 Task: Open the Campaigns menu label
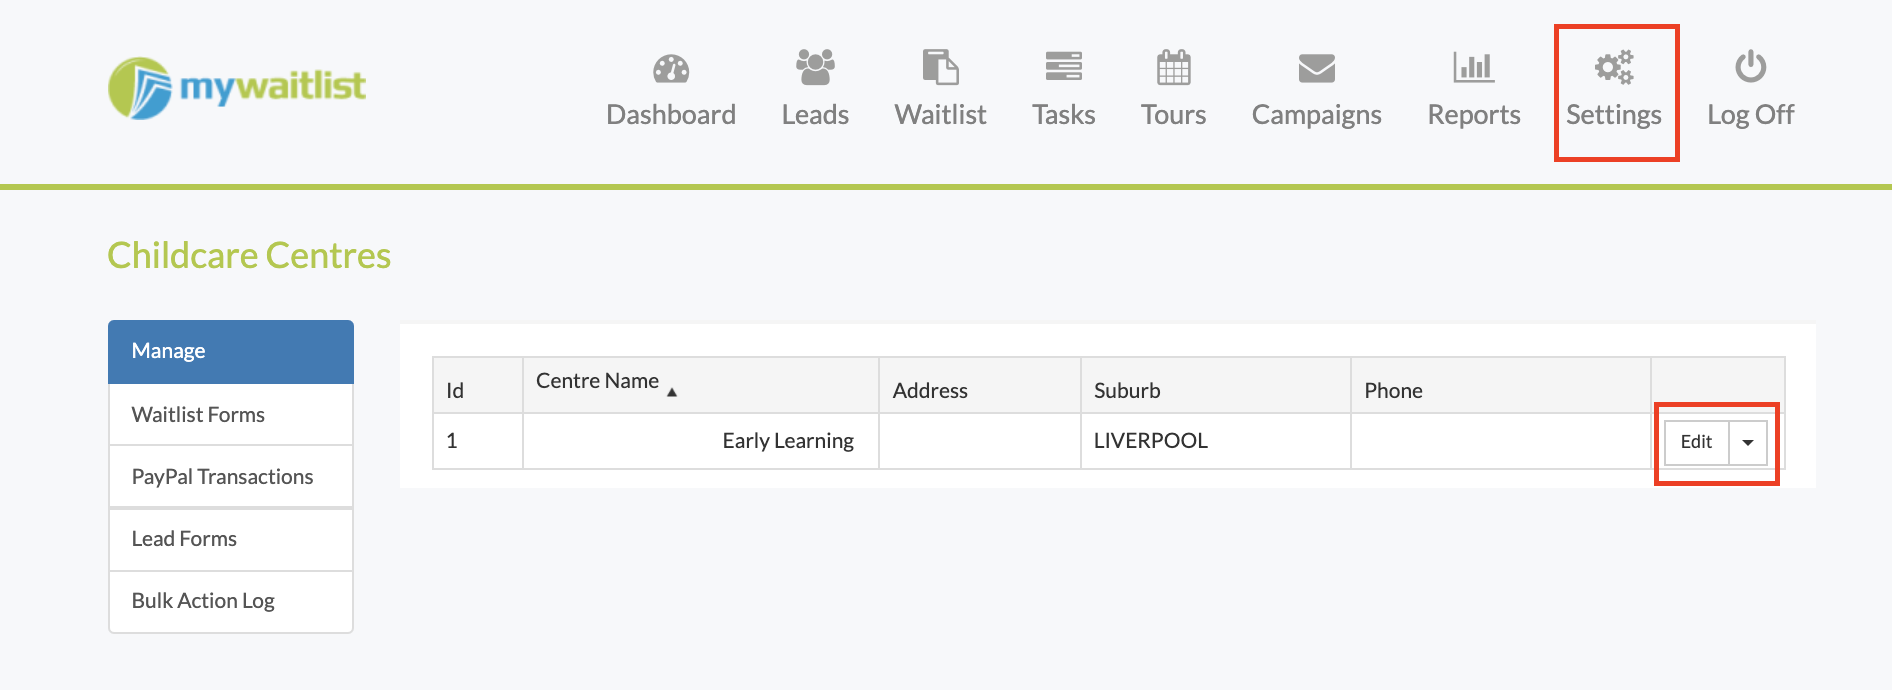click(1316, 116)
